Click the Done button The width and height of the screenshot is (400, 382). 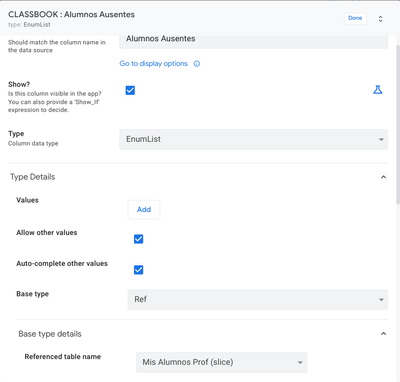pos(355,18)
